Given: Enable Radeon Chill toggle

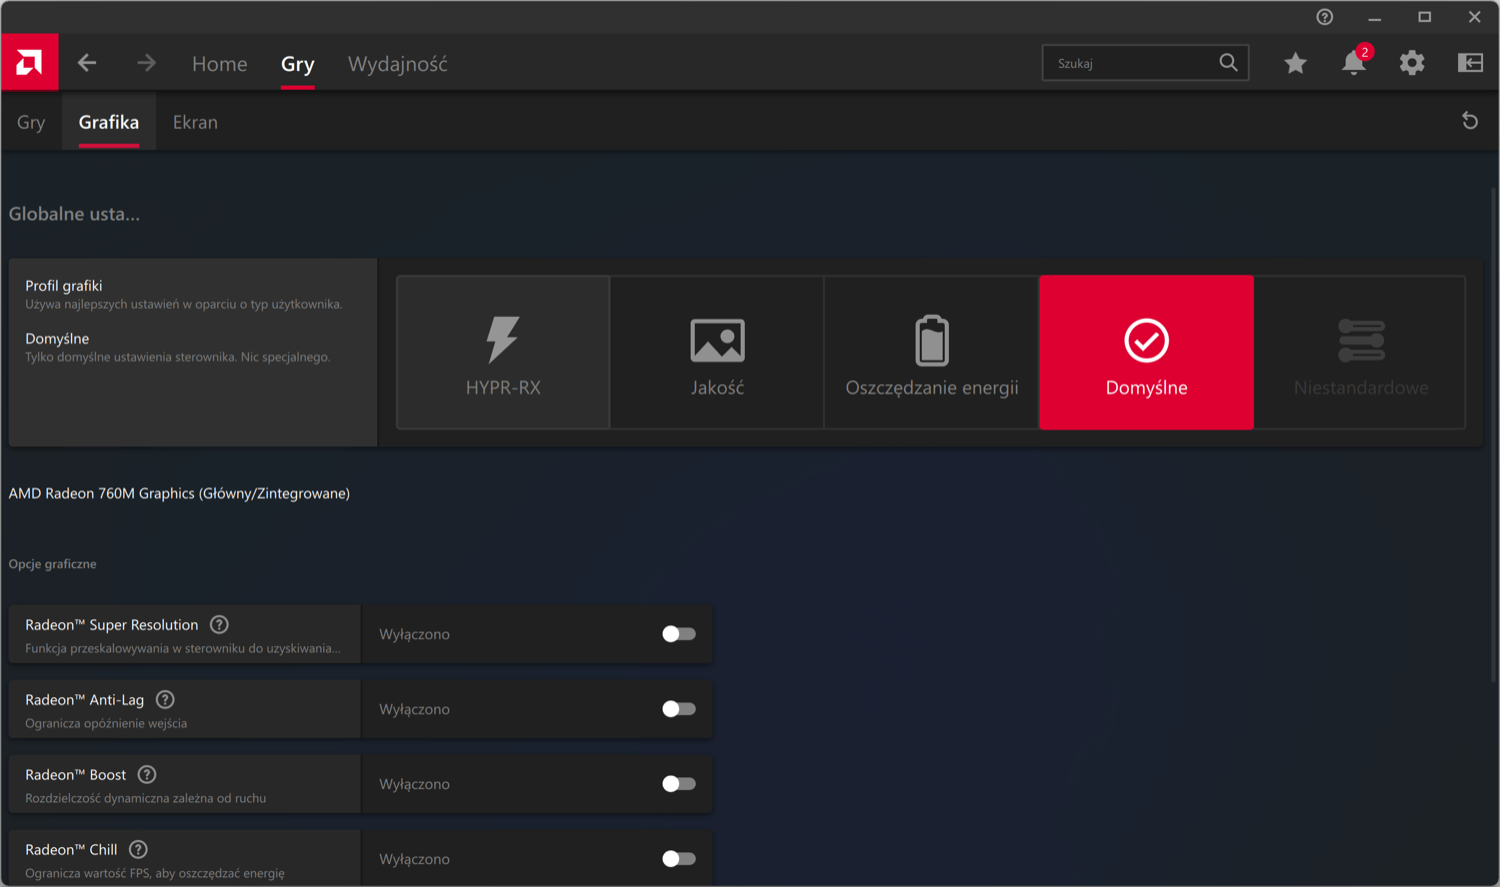Looking at the screenshot, I should pyautogui.click(x=679, y=859).
